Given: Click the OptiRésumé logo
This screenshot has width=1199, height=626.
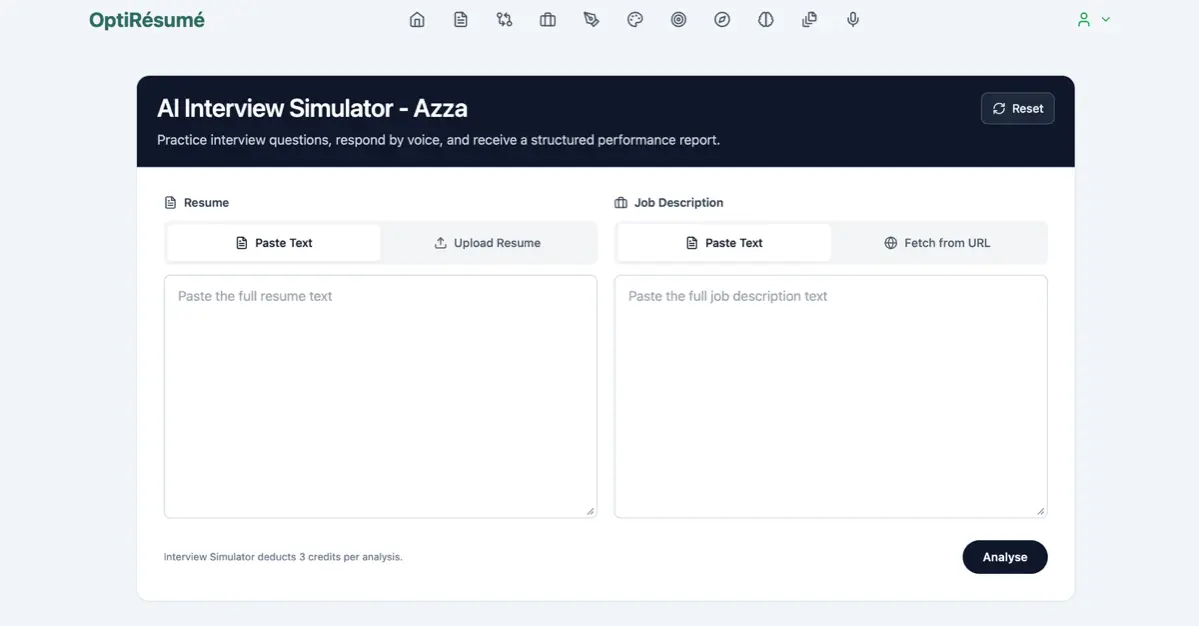Looking at the screenshot, I should click(x=147, y=20).
